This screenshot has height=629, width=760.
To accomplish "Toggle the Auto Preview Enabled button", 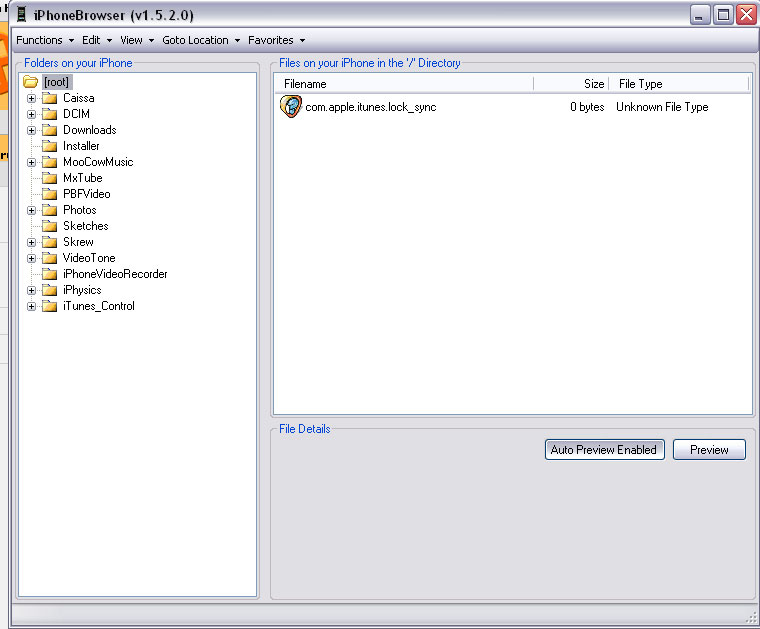I will 604,450.
